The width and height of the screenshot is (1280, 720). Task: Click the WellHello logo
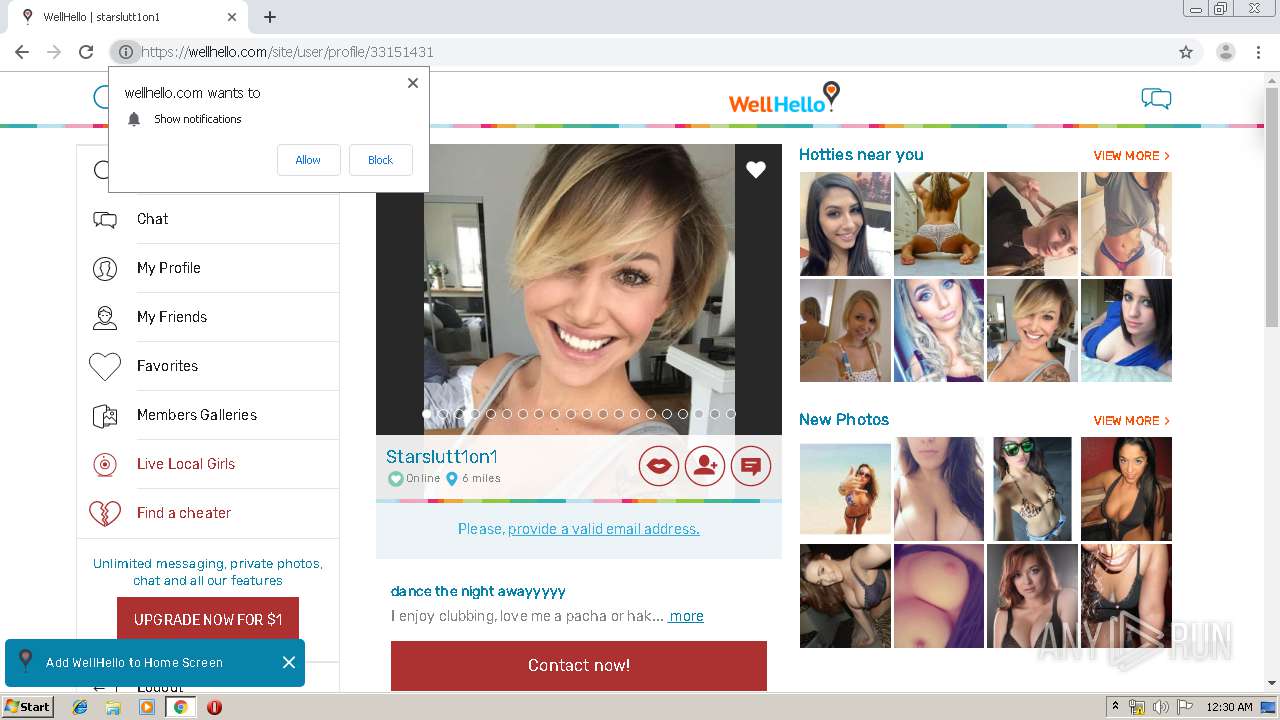click(x=784, y=98)
